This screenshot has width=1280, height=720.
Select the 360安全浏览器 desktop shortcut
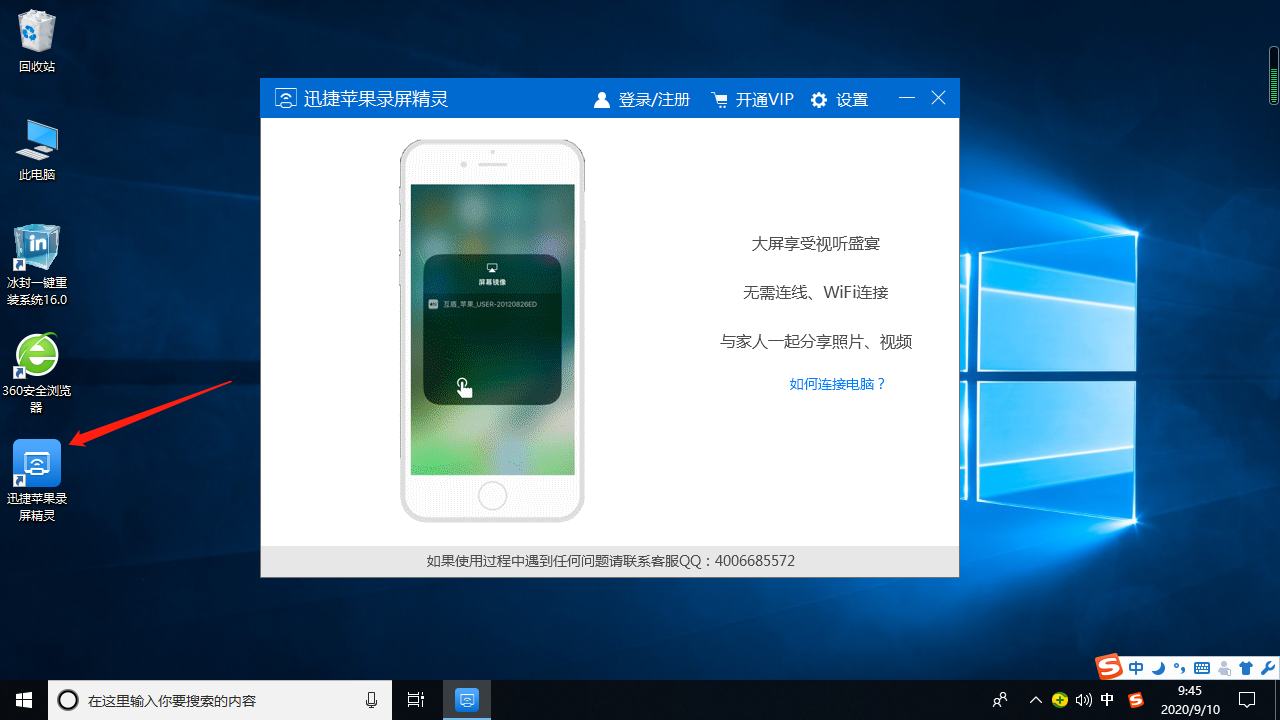click(x=37, y=374)
